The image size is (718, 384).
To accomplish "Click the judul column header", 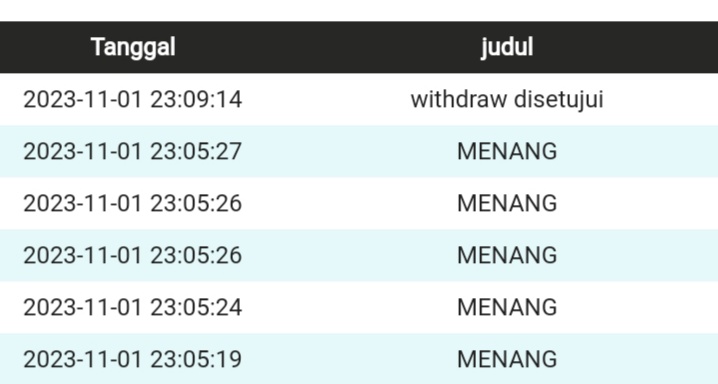I will point(507,47).
